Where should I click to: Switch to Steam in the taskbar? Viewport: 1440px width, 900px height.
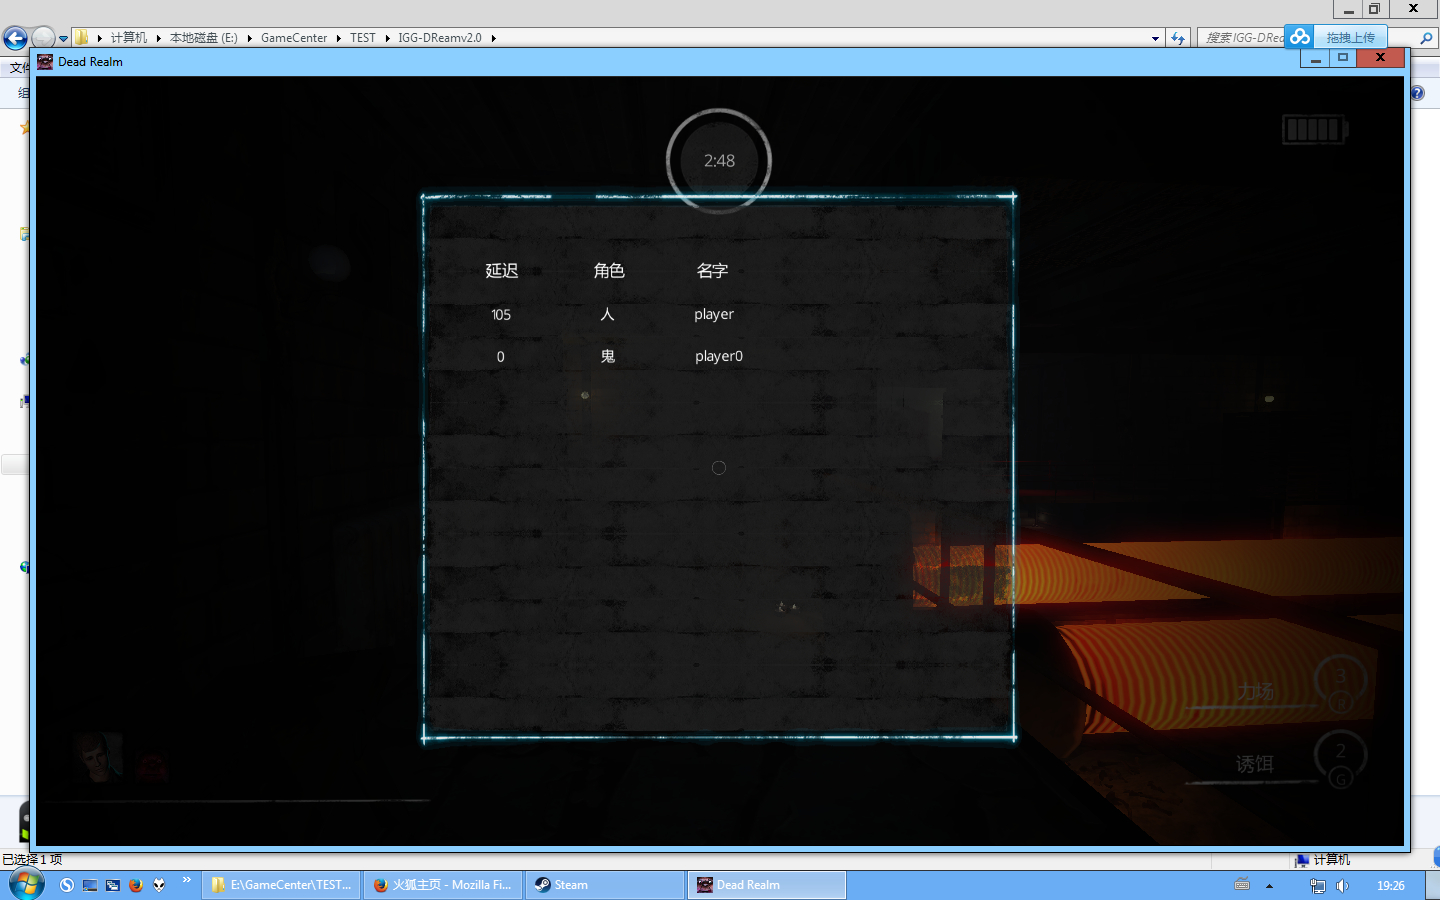[605, 885]
